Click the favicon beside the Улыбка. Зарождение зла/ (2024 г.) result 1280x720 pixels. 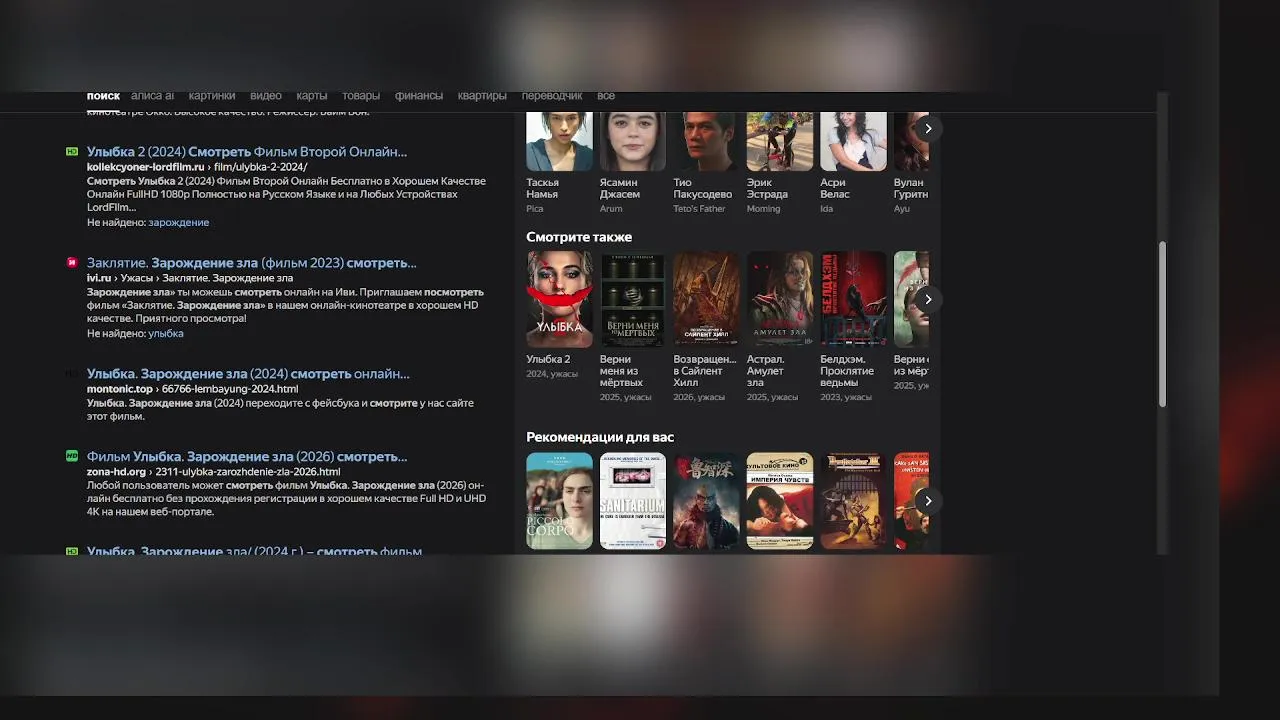click(72, 551)
